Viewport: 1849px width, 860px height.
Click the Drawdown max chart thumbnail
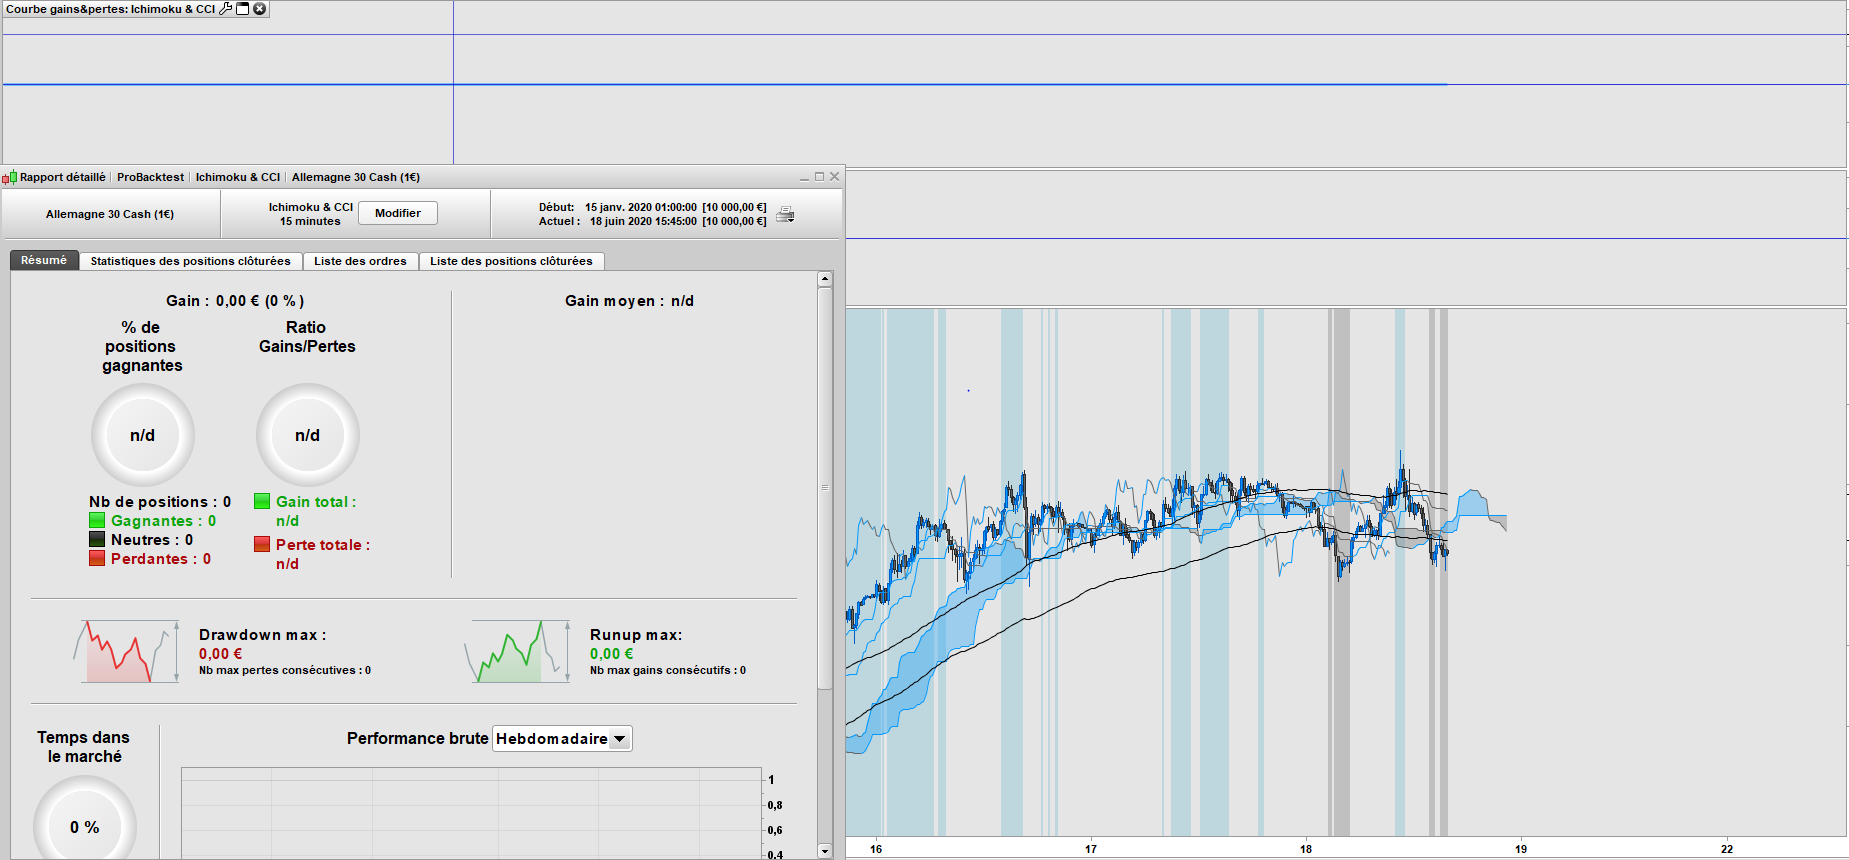tap(126, 651)
